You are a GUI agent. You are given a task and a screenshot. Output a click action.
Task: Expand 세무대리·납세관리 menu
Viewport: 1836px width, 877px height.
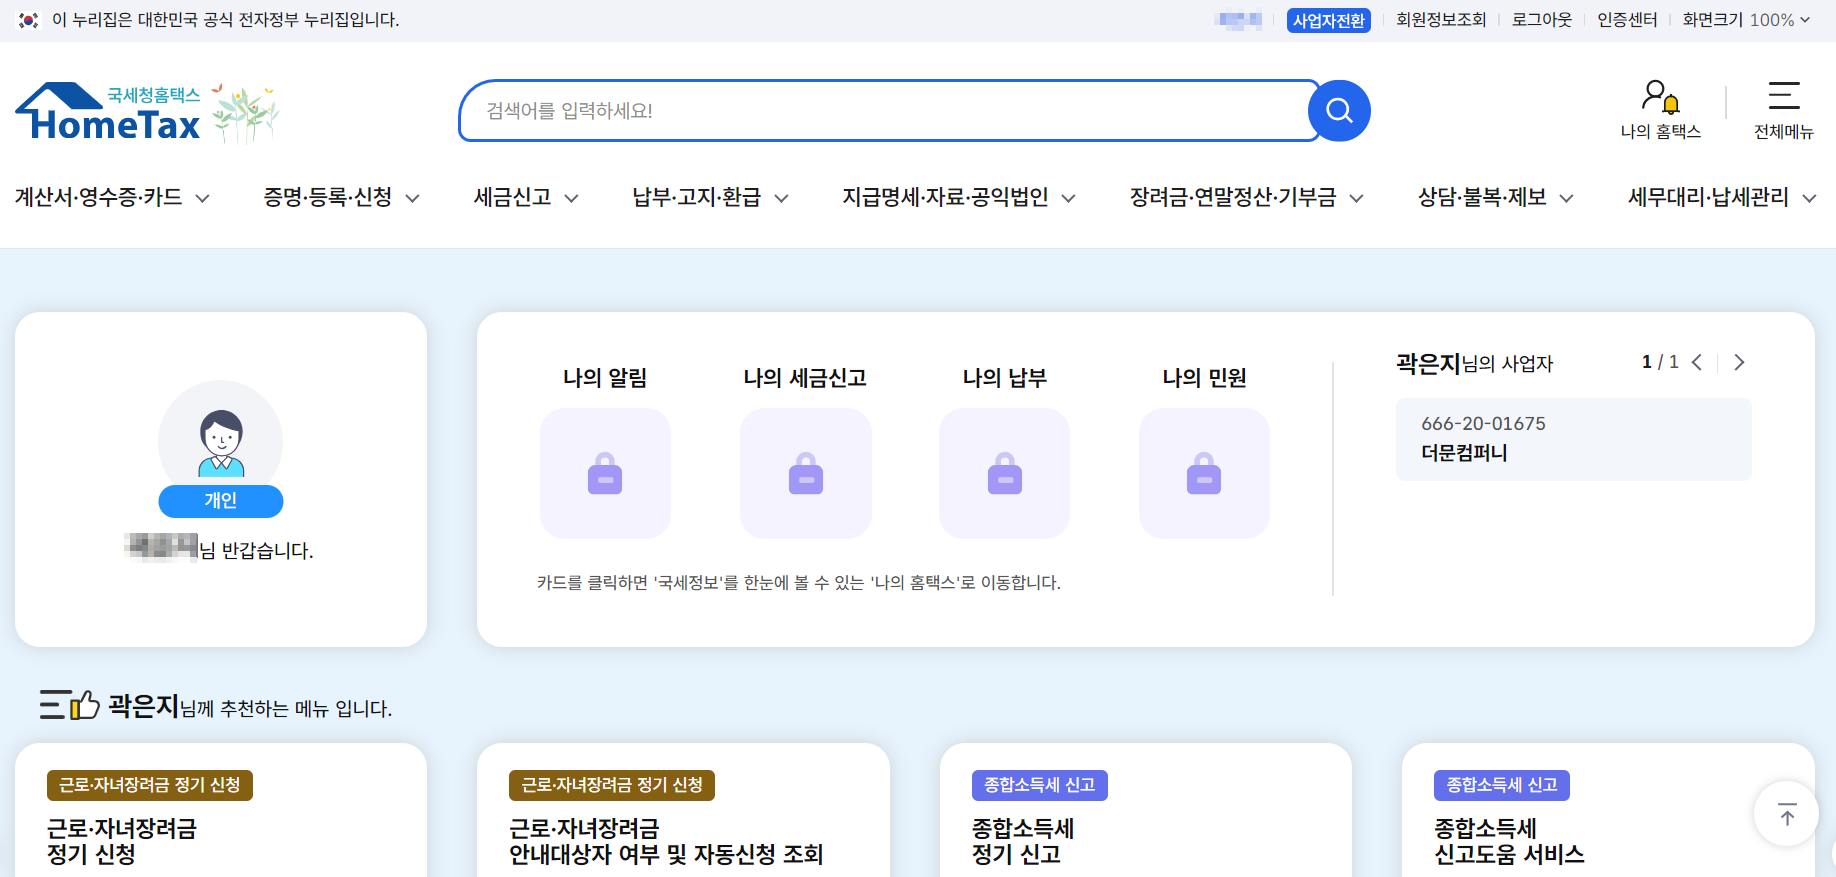(x=1722, y=198)
